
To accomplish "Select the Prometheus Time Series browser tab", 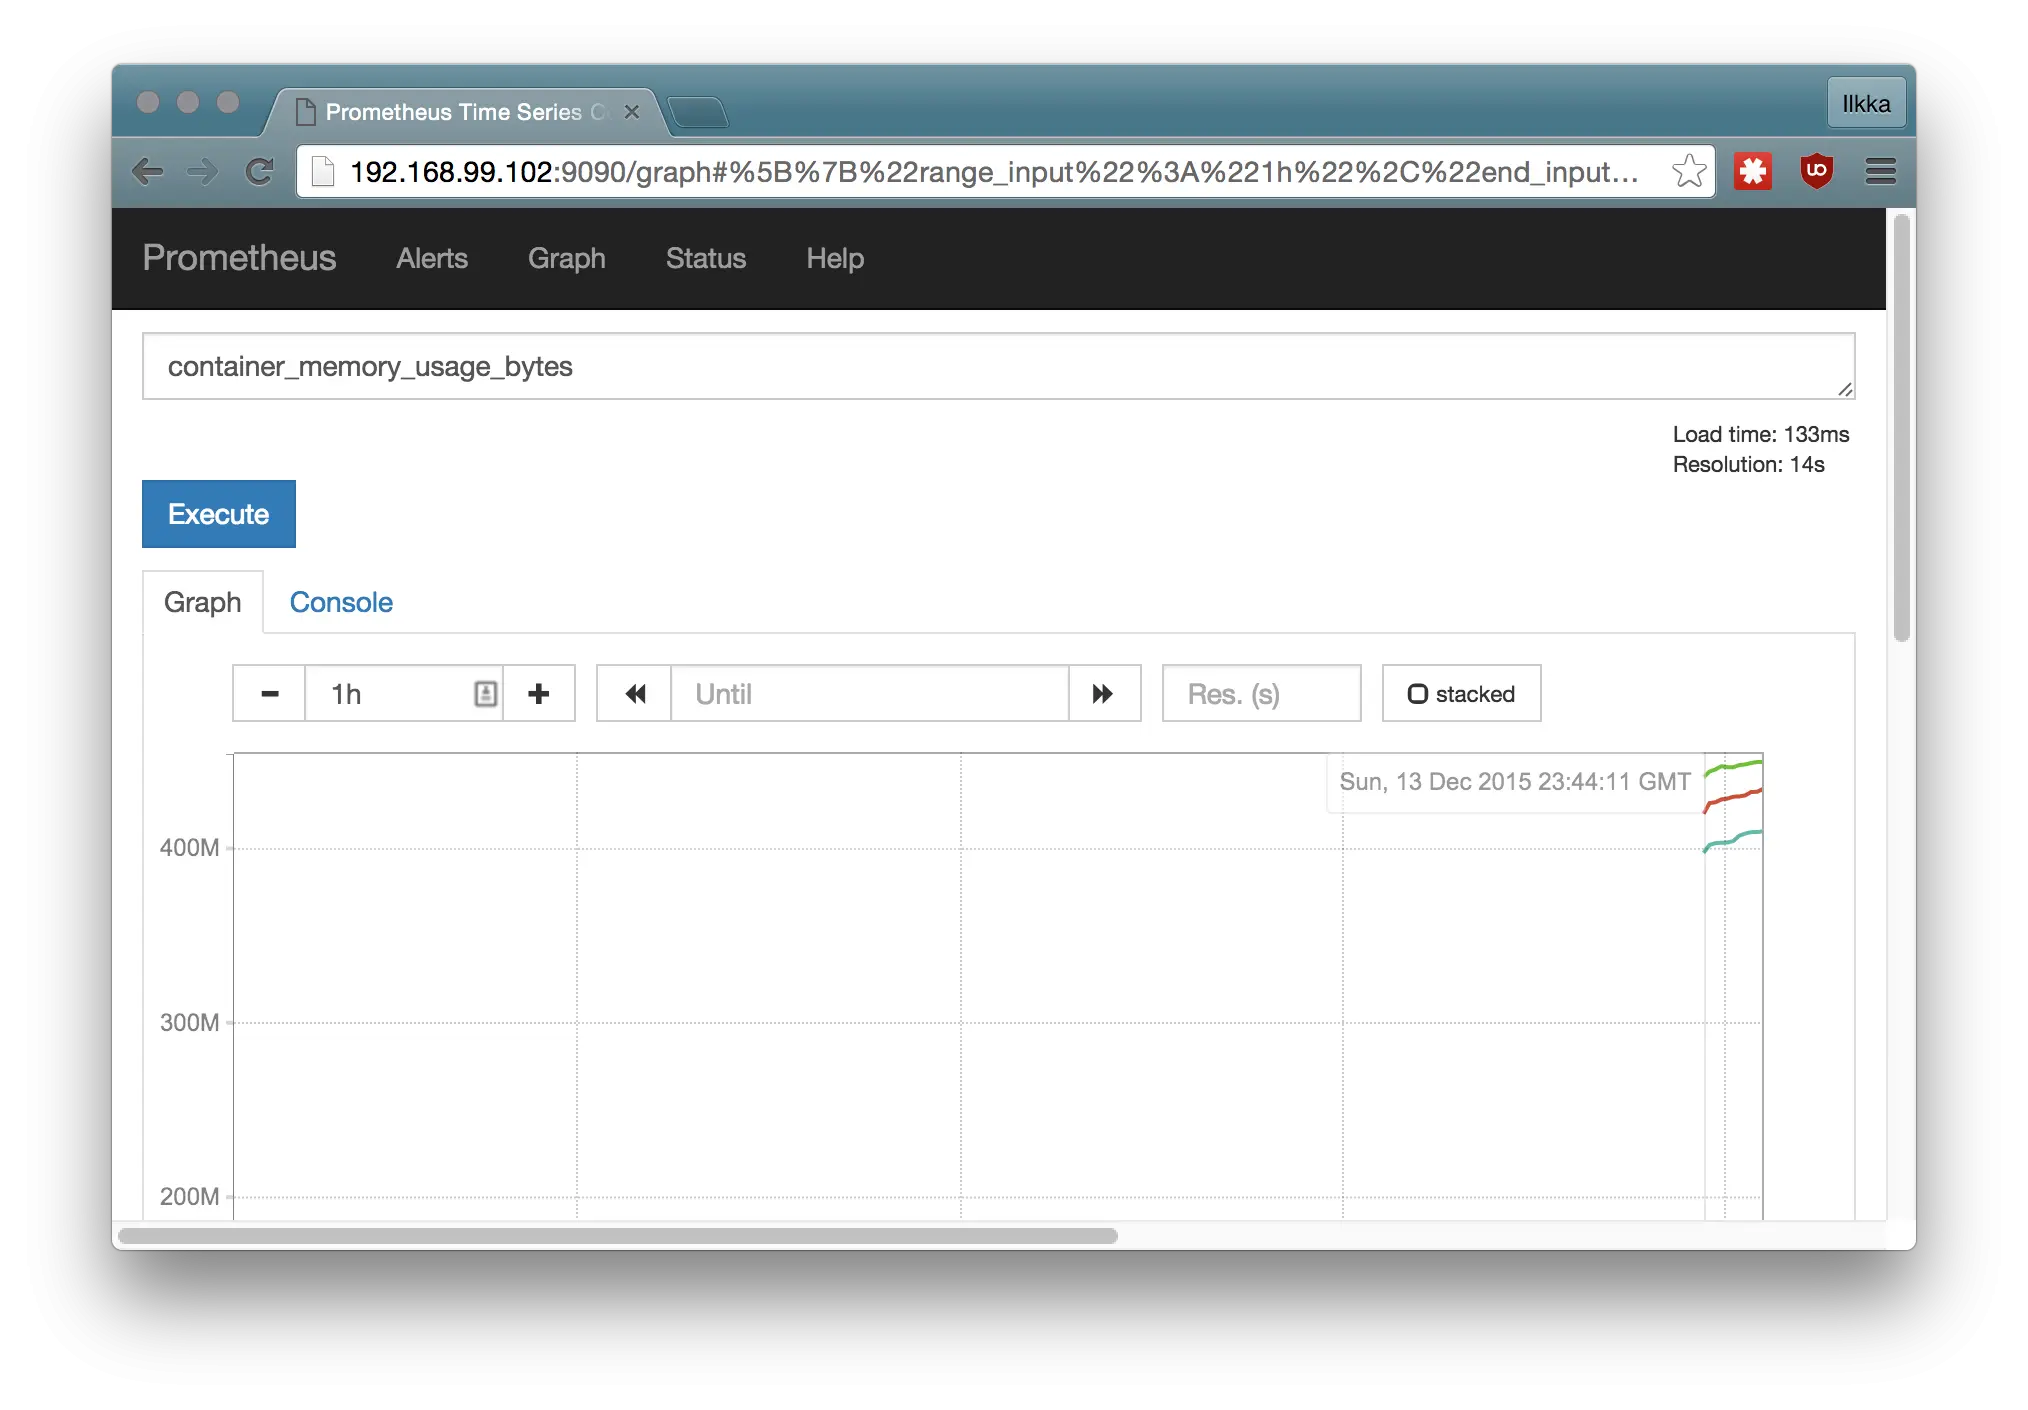I will (466, 112).
